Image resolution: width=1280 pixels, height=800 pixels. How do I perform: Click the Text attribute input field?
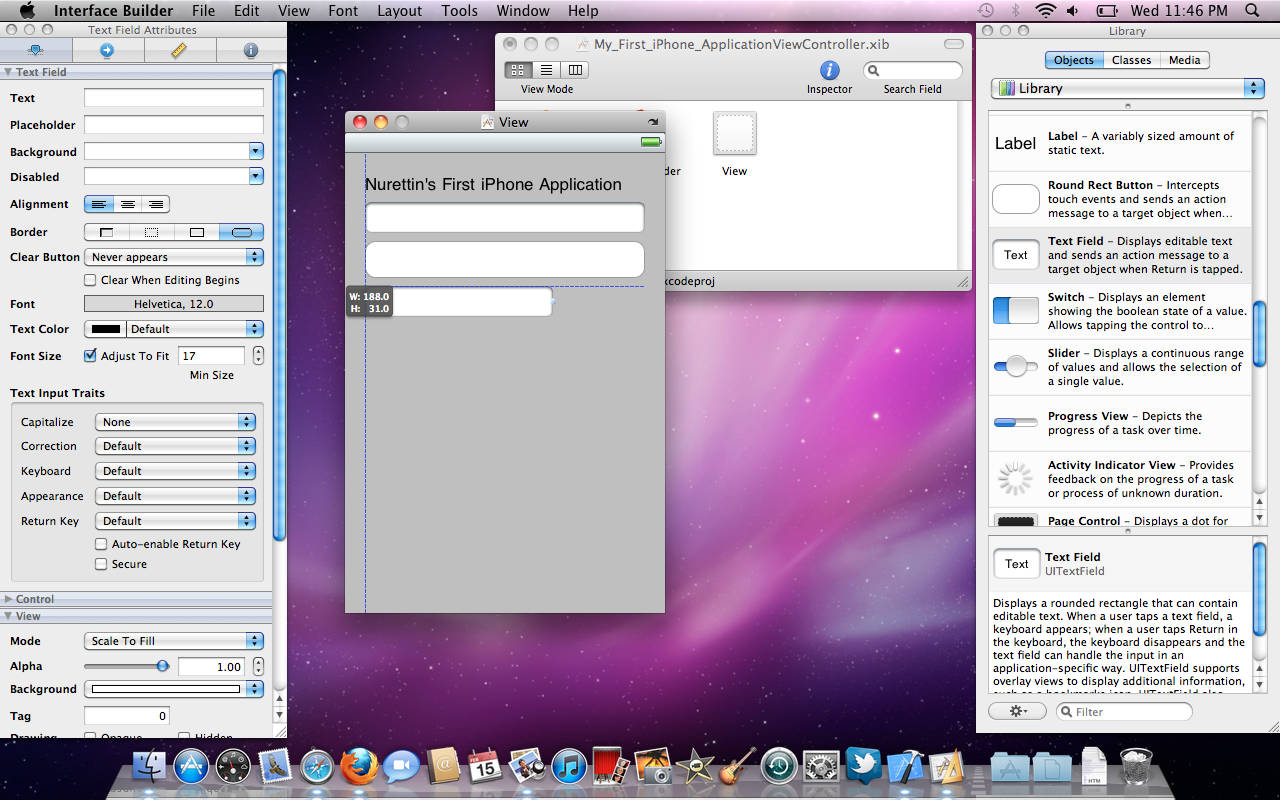(174, 98)
